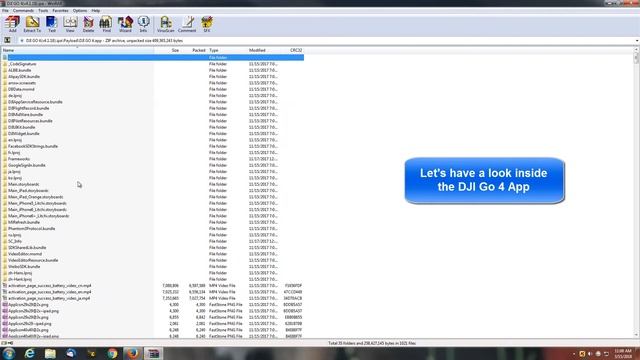Click the Test archive icon
This screenshot has width=640, height=360.
[x=52, y=24]
